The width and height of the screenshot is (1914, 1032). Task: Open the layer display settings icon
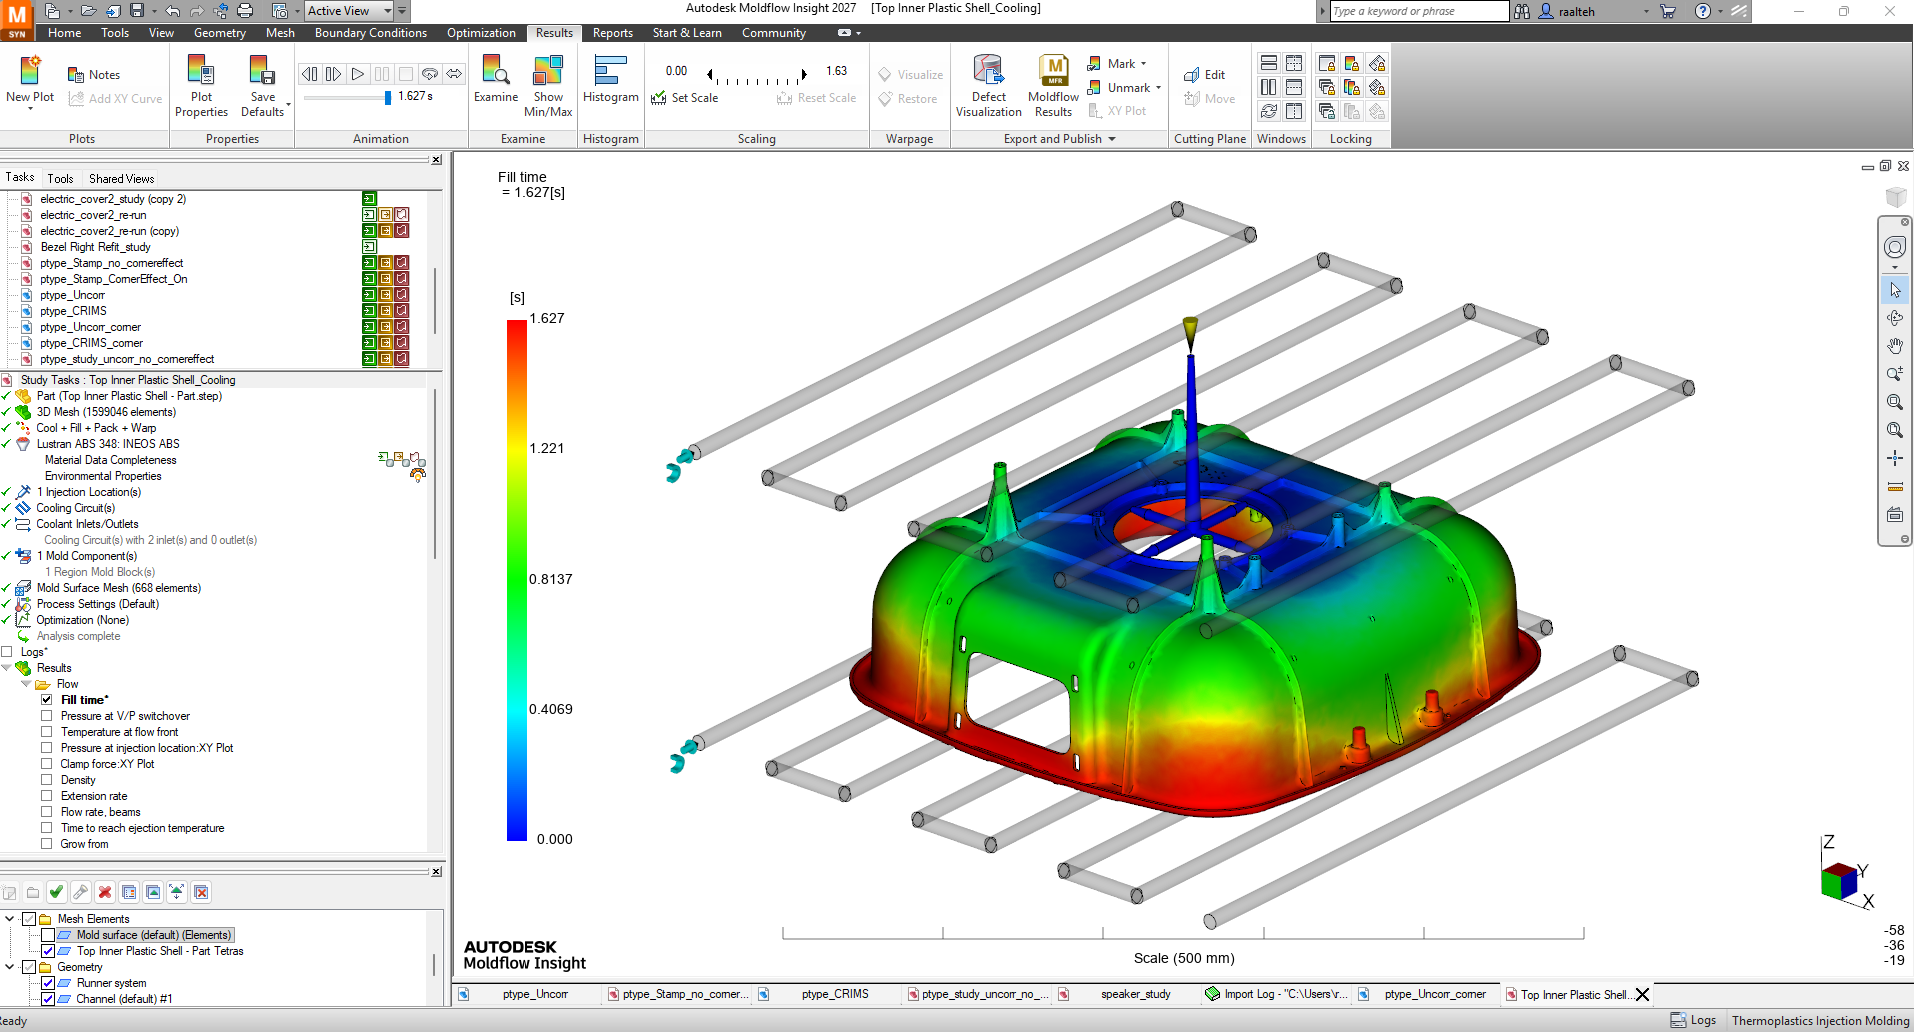click(129, 892)
